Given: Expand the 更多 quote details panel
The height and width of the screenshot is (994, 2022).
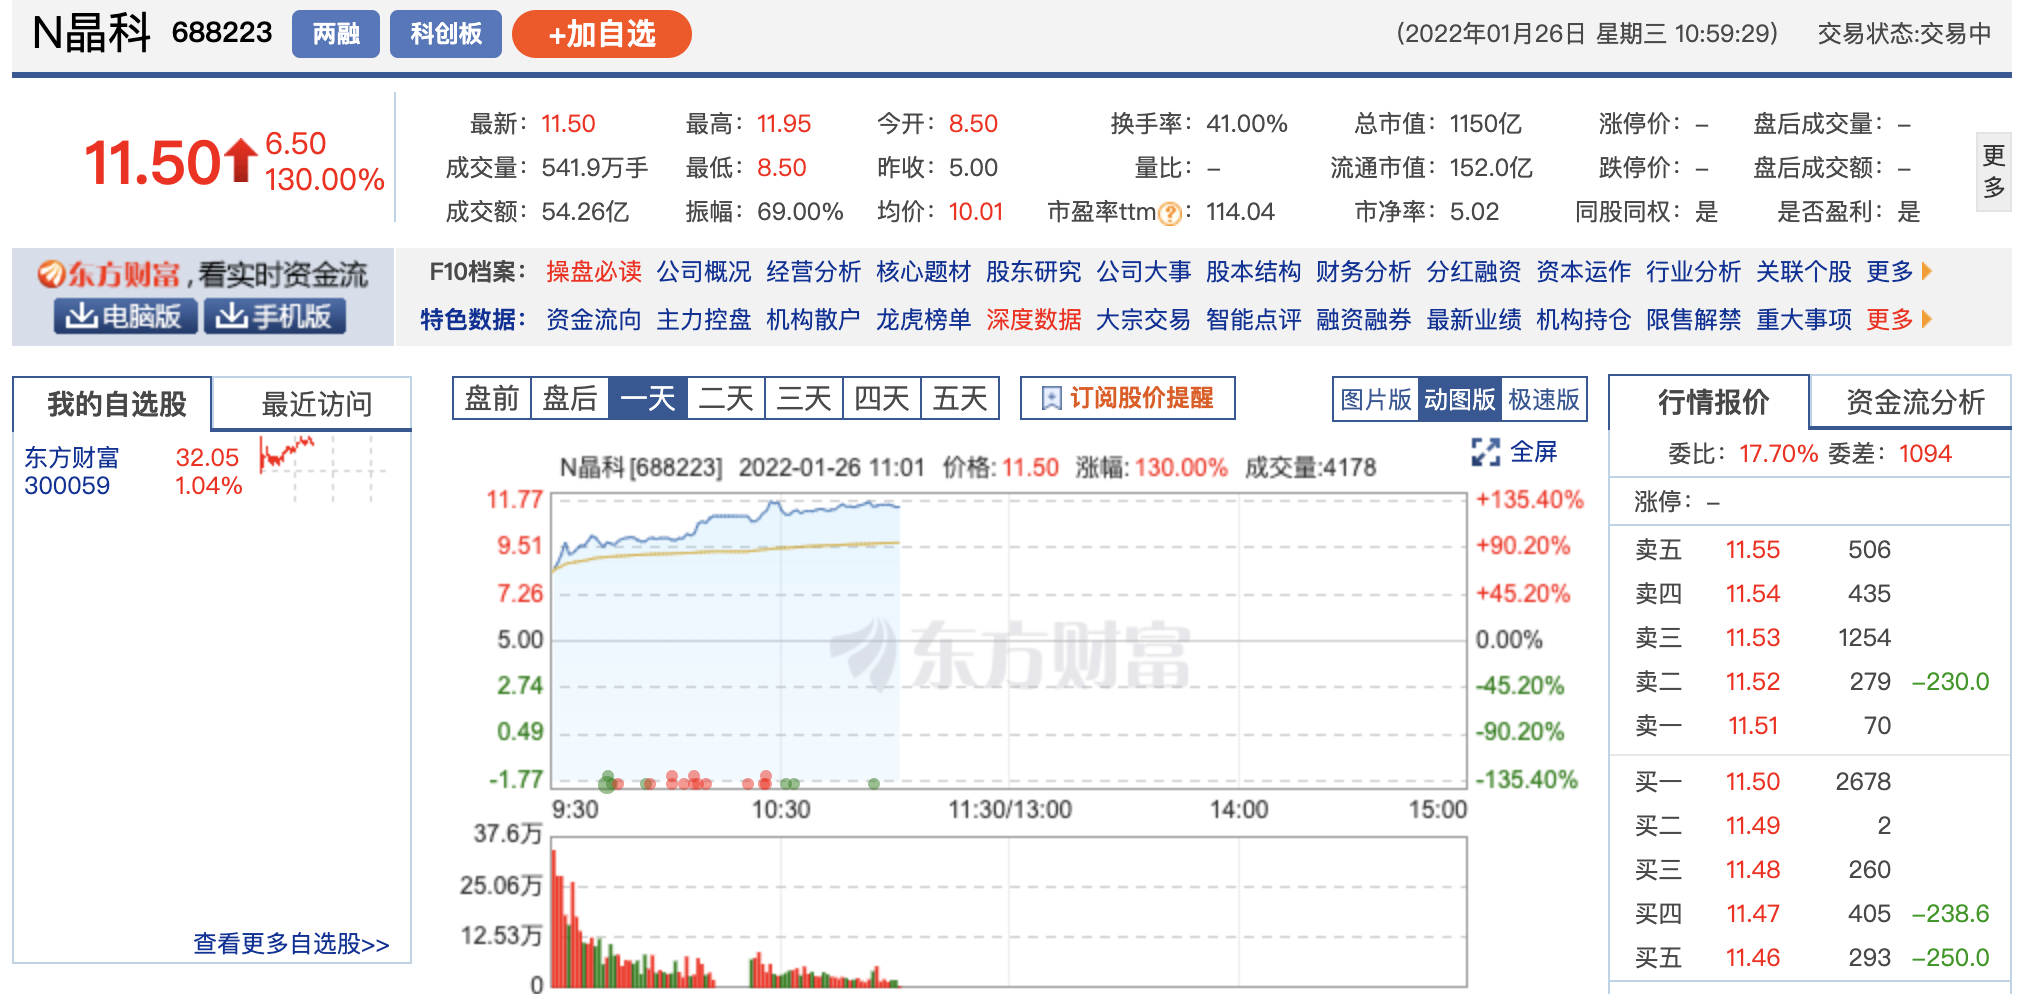Looking at the screenshot, I should (x=1993, y=171).
